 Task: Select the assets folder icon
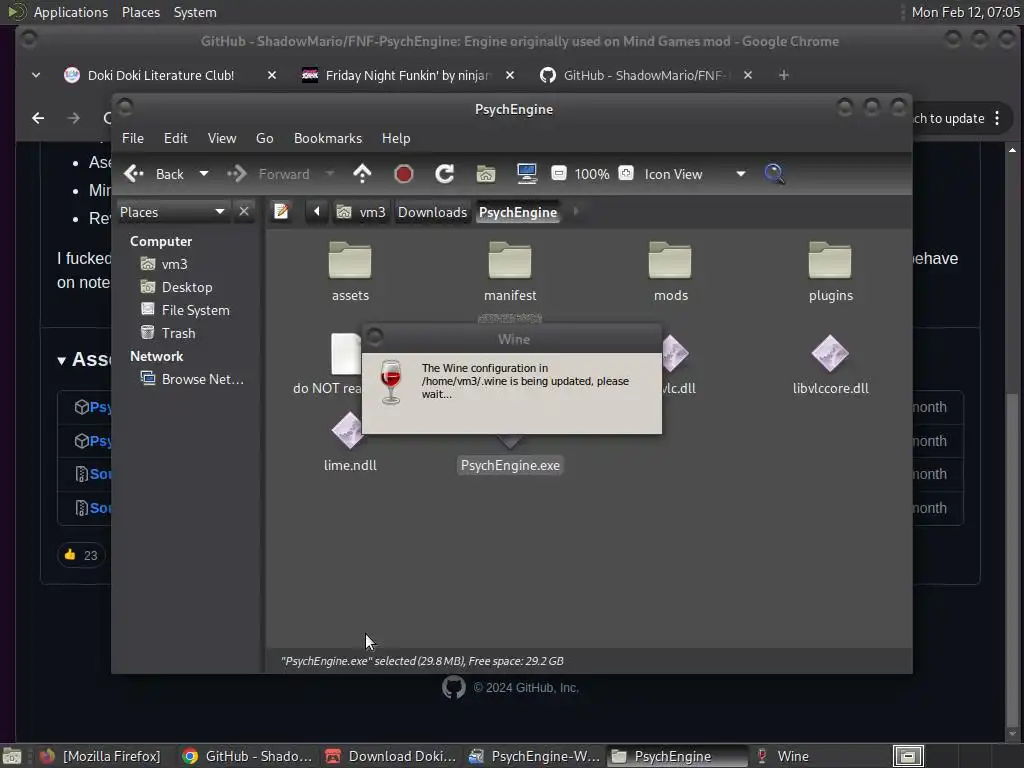tap(350, 260)
